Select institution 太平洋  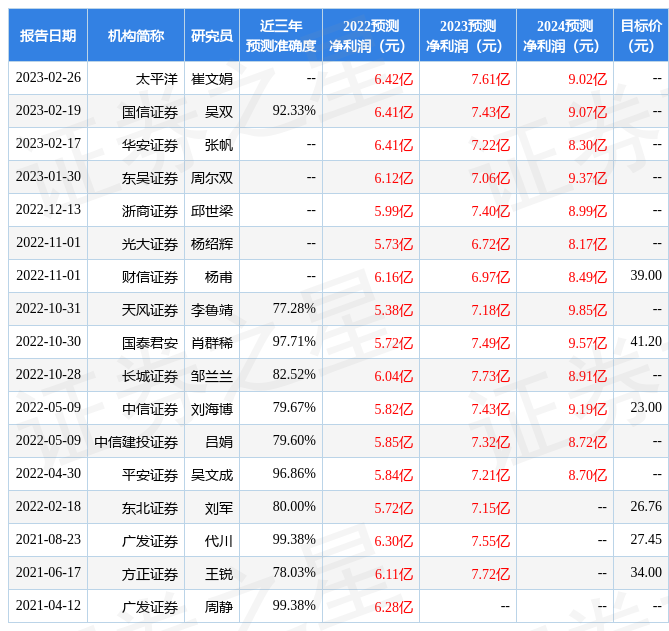[x=156, y=79]
